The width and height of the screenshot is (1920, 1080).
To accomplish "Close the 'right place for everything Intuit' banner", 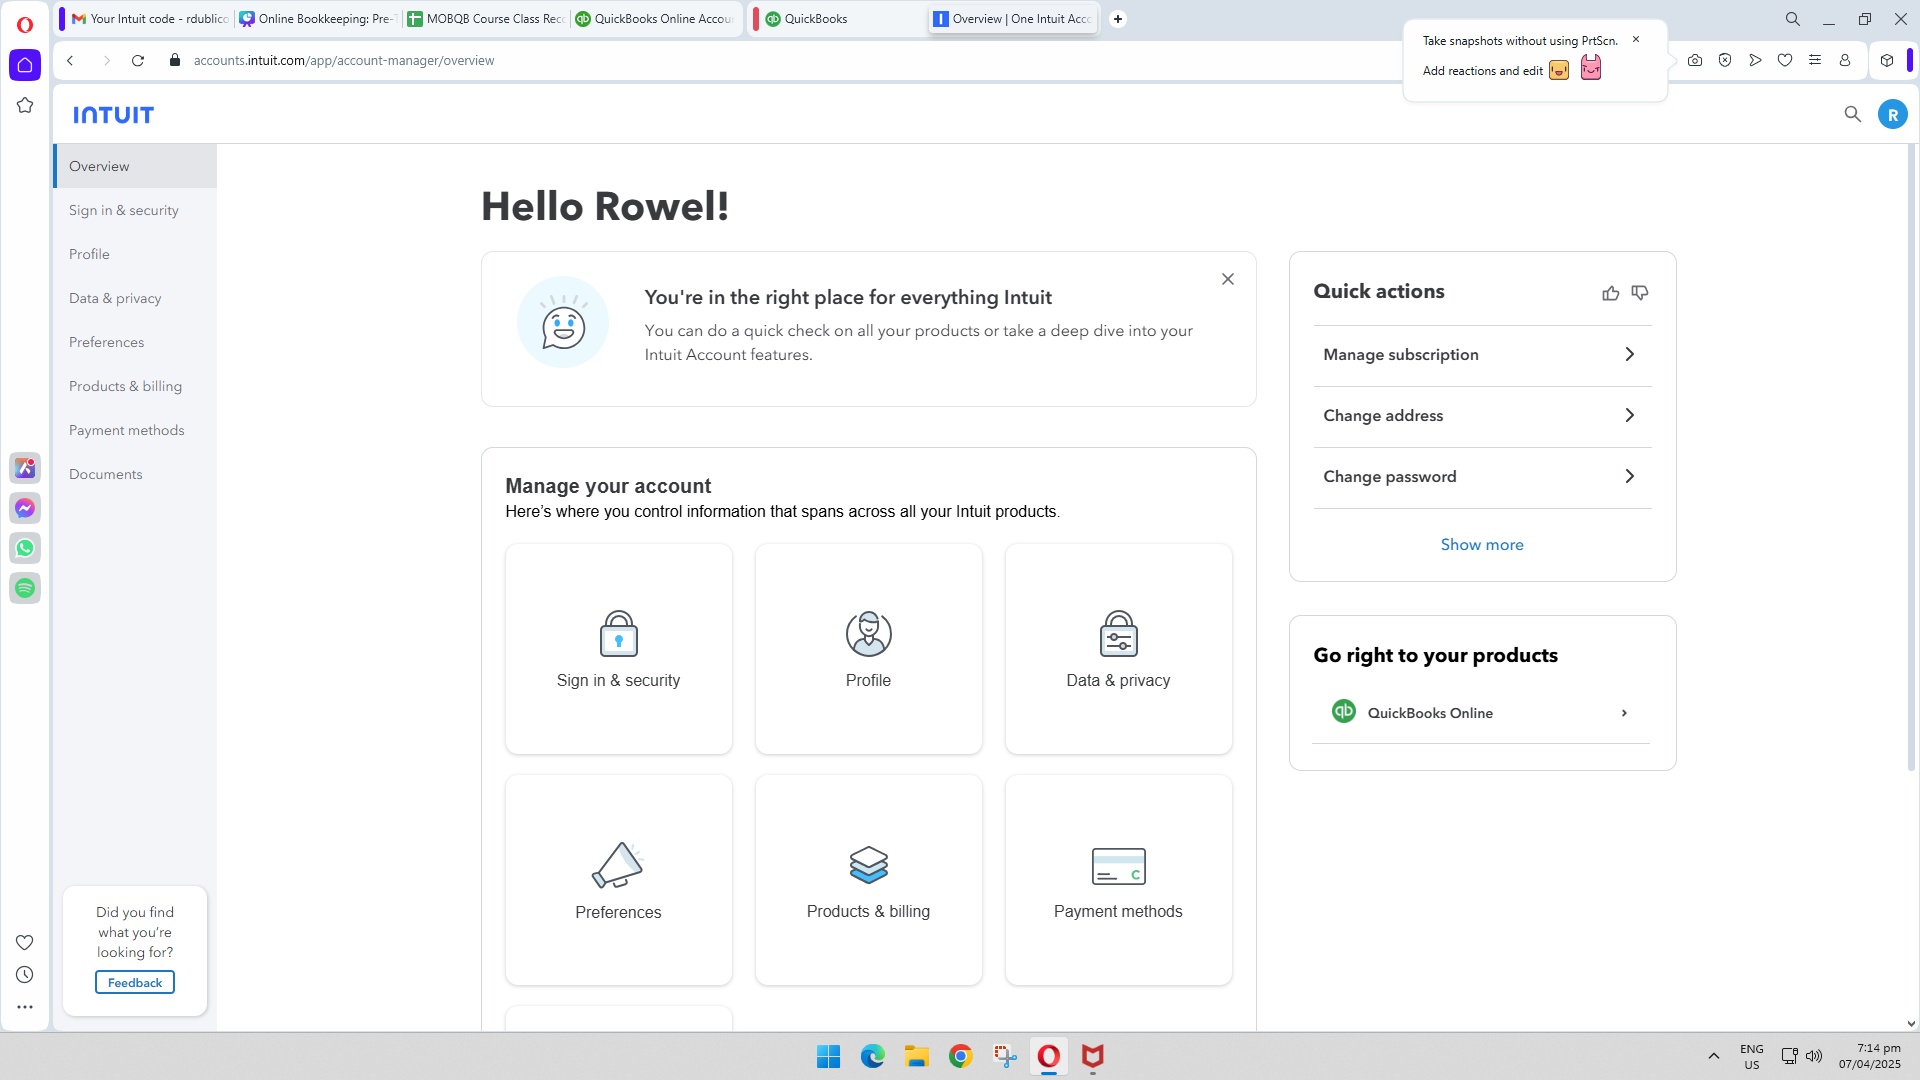I will point(1228,279).
